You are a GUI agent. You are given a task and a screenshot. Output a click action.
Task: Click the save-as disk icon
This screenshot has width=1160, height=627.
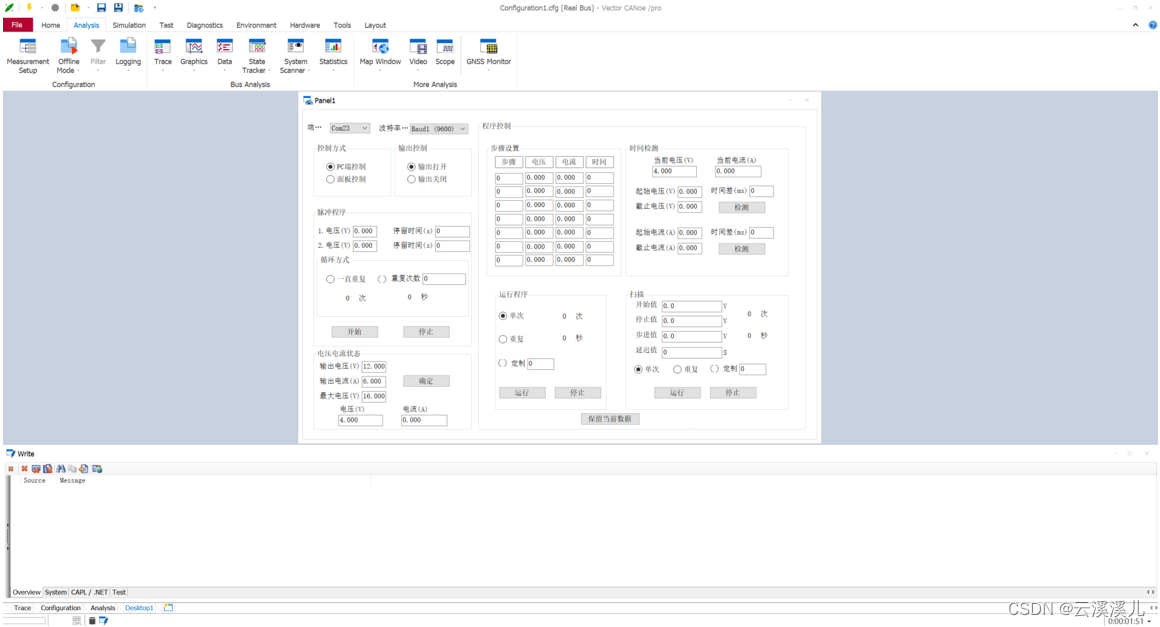click(118, 7)
